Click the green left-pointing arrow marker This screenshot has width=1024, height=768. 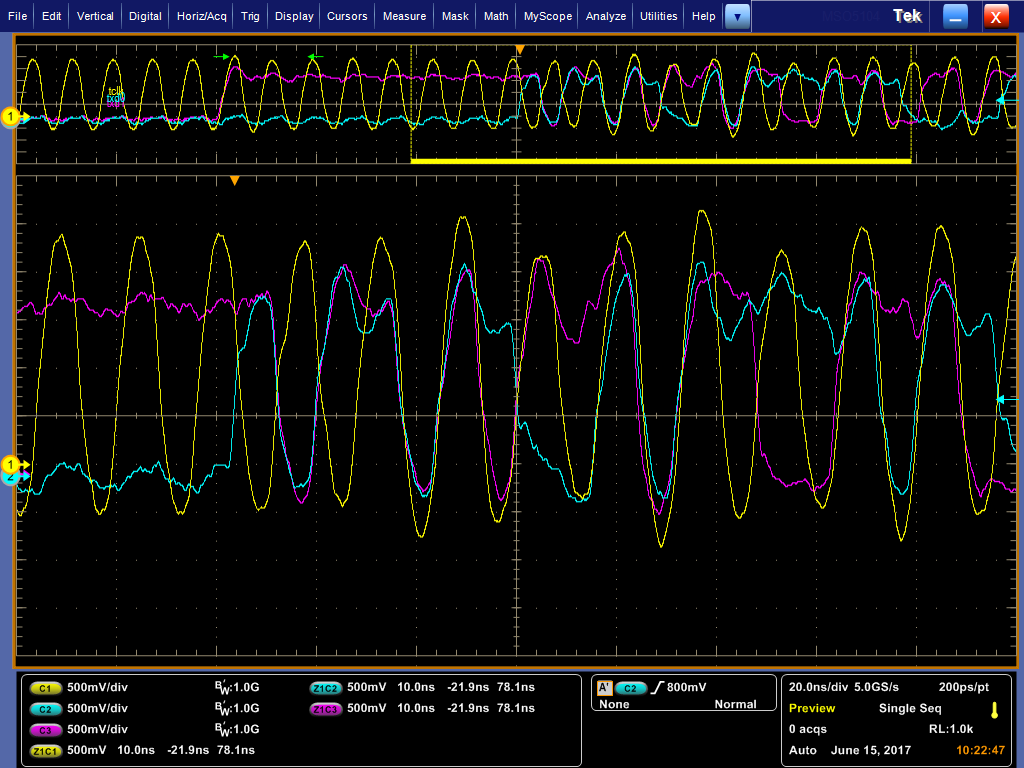[x=315, y=57]
